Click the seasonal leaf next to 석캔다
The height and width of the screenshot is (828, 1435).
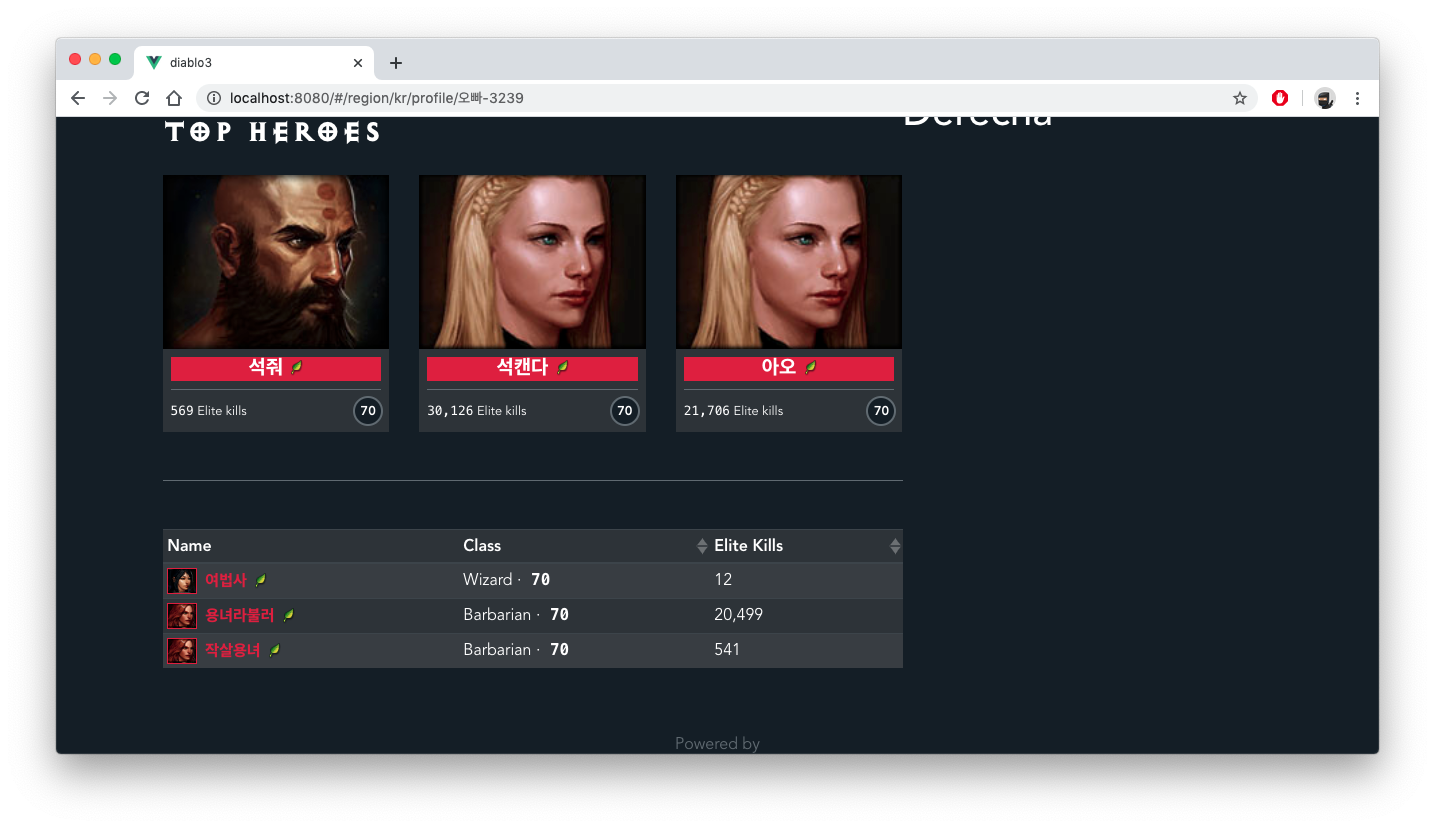click(x=563, y=368)
